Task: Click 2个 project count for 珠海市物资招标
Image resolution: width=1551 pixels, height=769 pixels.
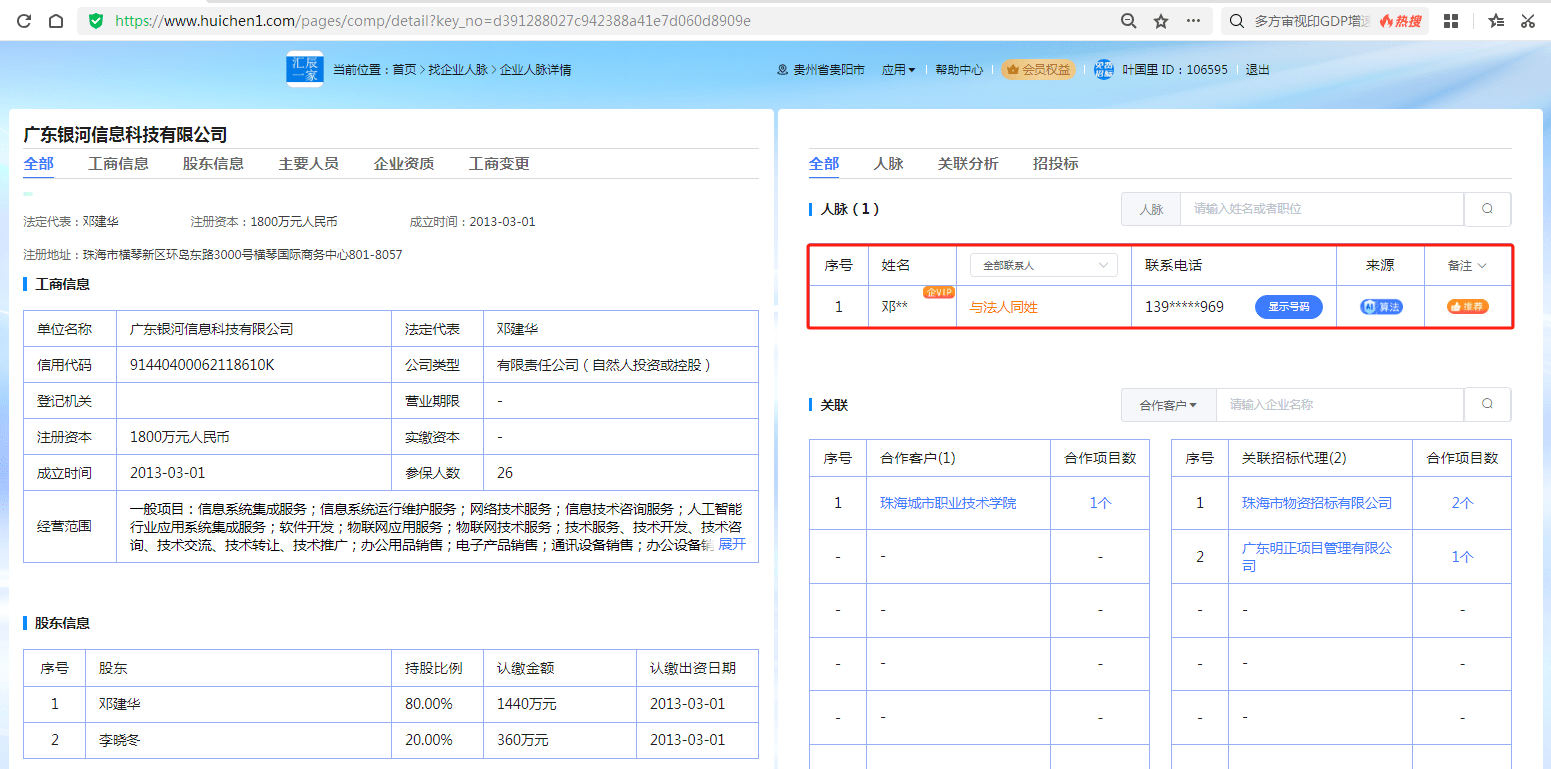Action: [1462, 503]
